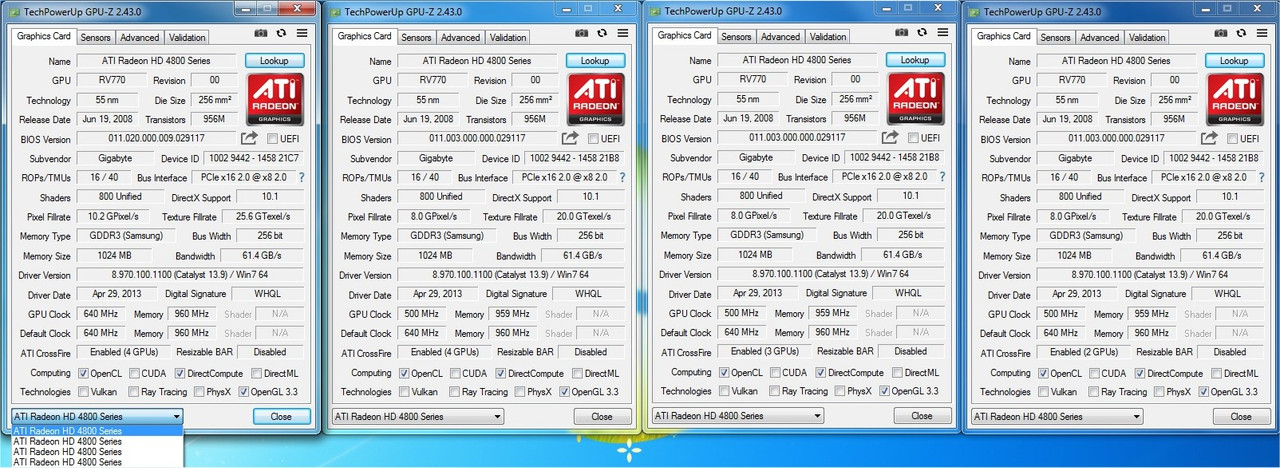Click the Lookup button in 2 GPUs window
Screen dimensions: 1280x468
tap(1234, 61)
